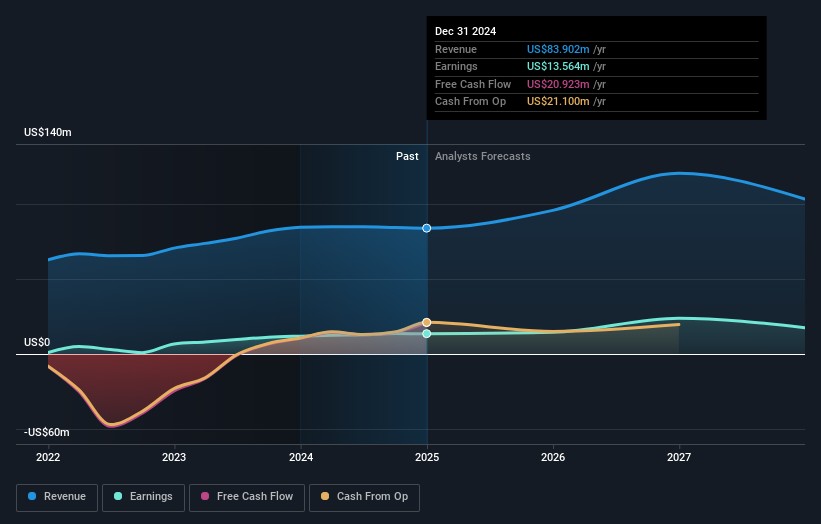This screenshot has height=524, width=821.
Task: Click the teal Earnings legend dot
Action: [119, 496]
